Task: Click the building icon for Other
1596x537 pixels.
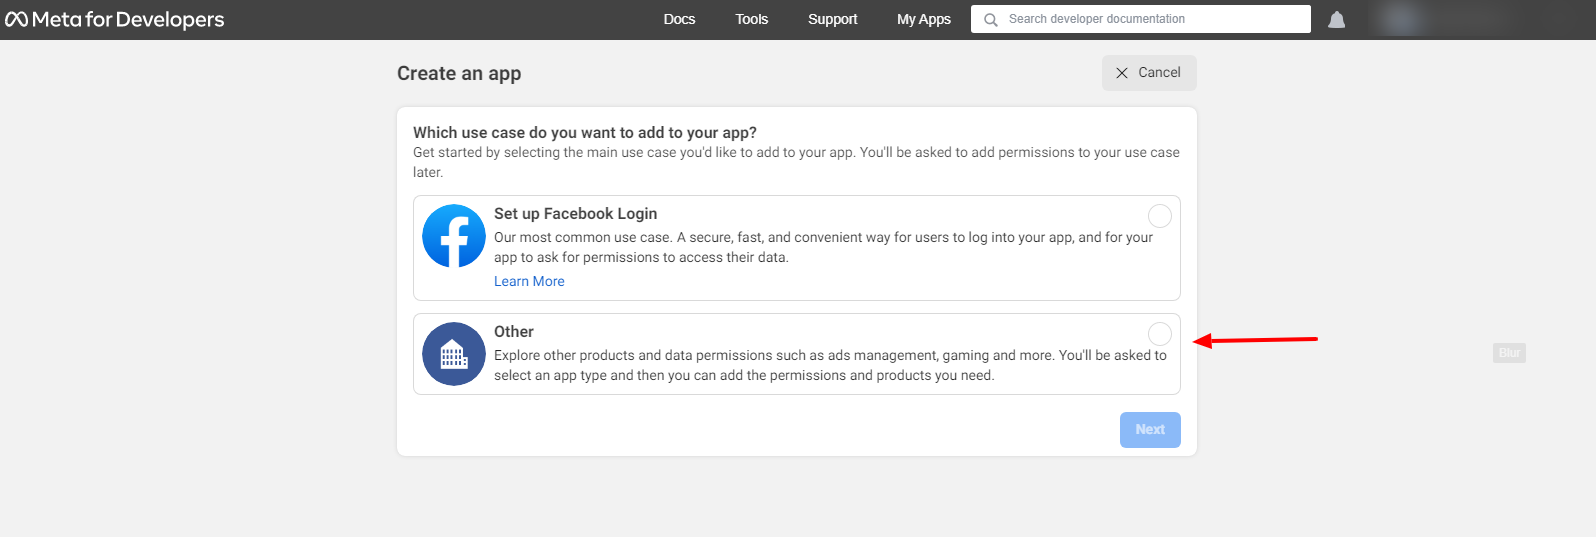Action: tap(454, 354)
